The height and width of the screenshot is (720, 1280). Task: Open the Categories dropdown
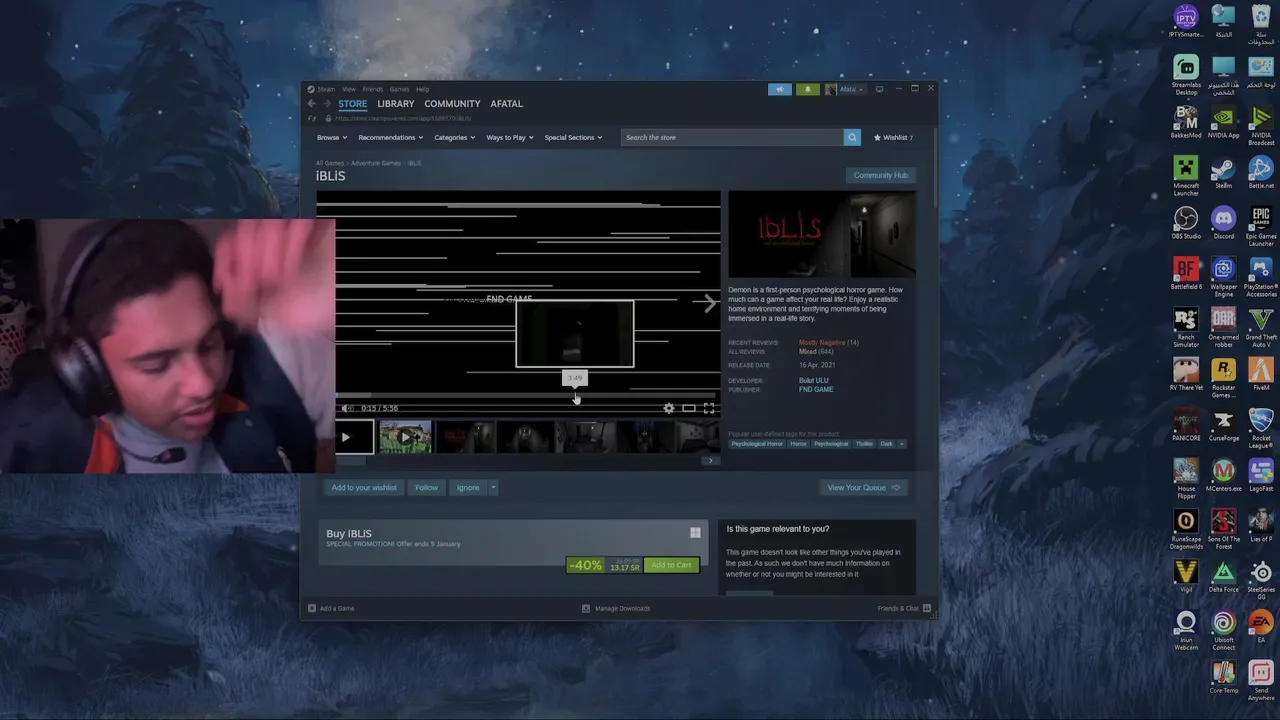(x=454, y=137)
